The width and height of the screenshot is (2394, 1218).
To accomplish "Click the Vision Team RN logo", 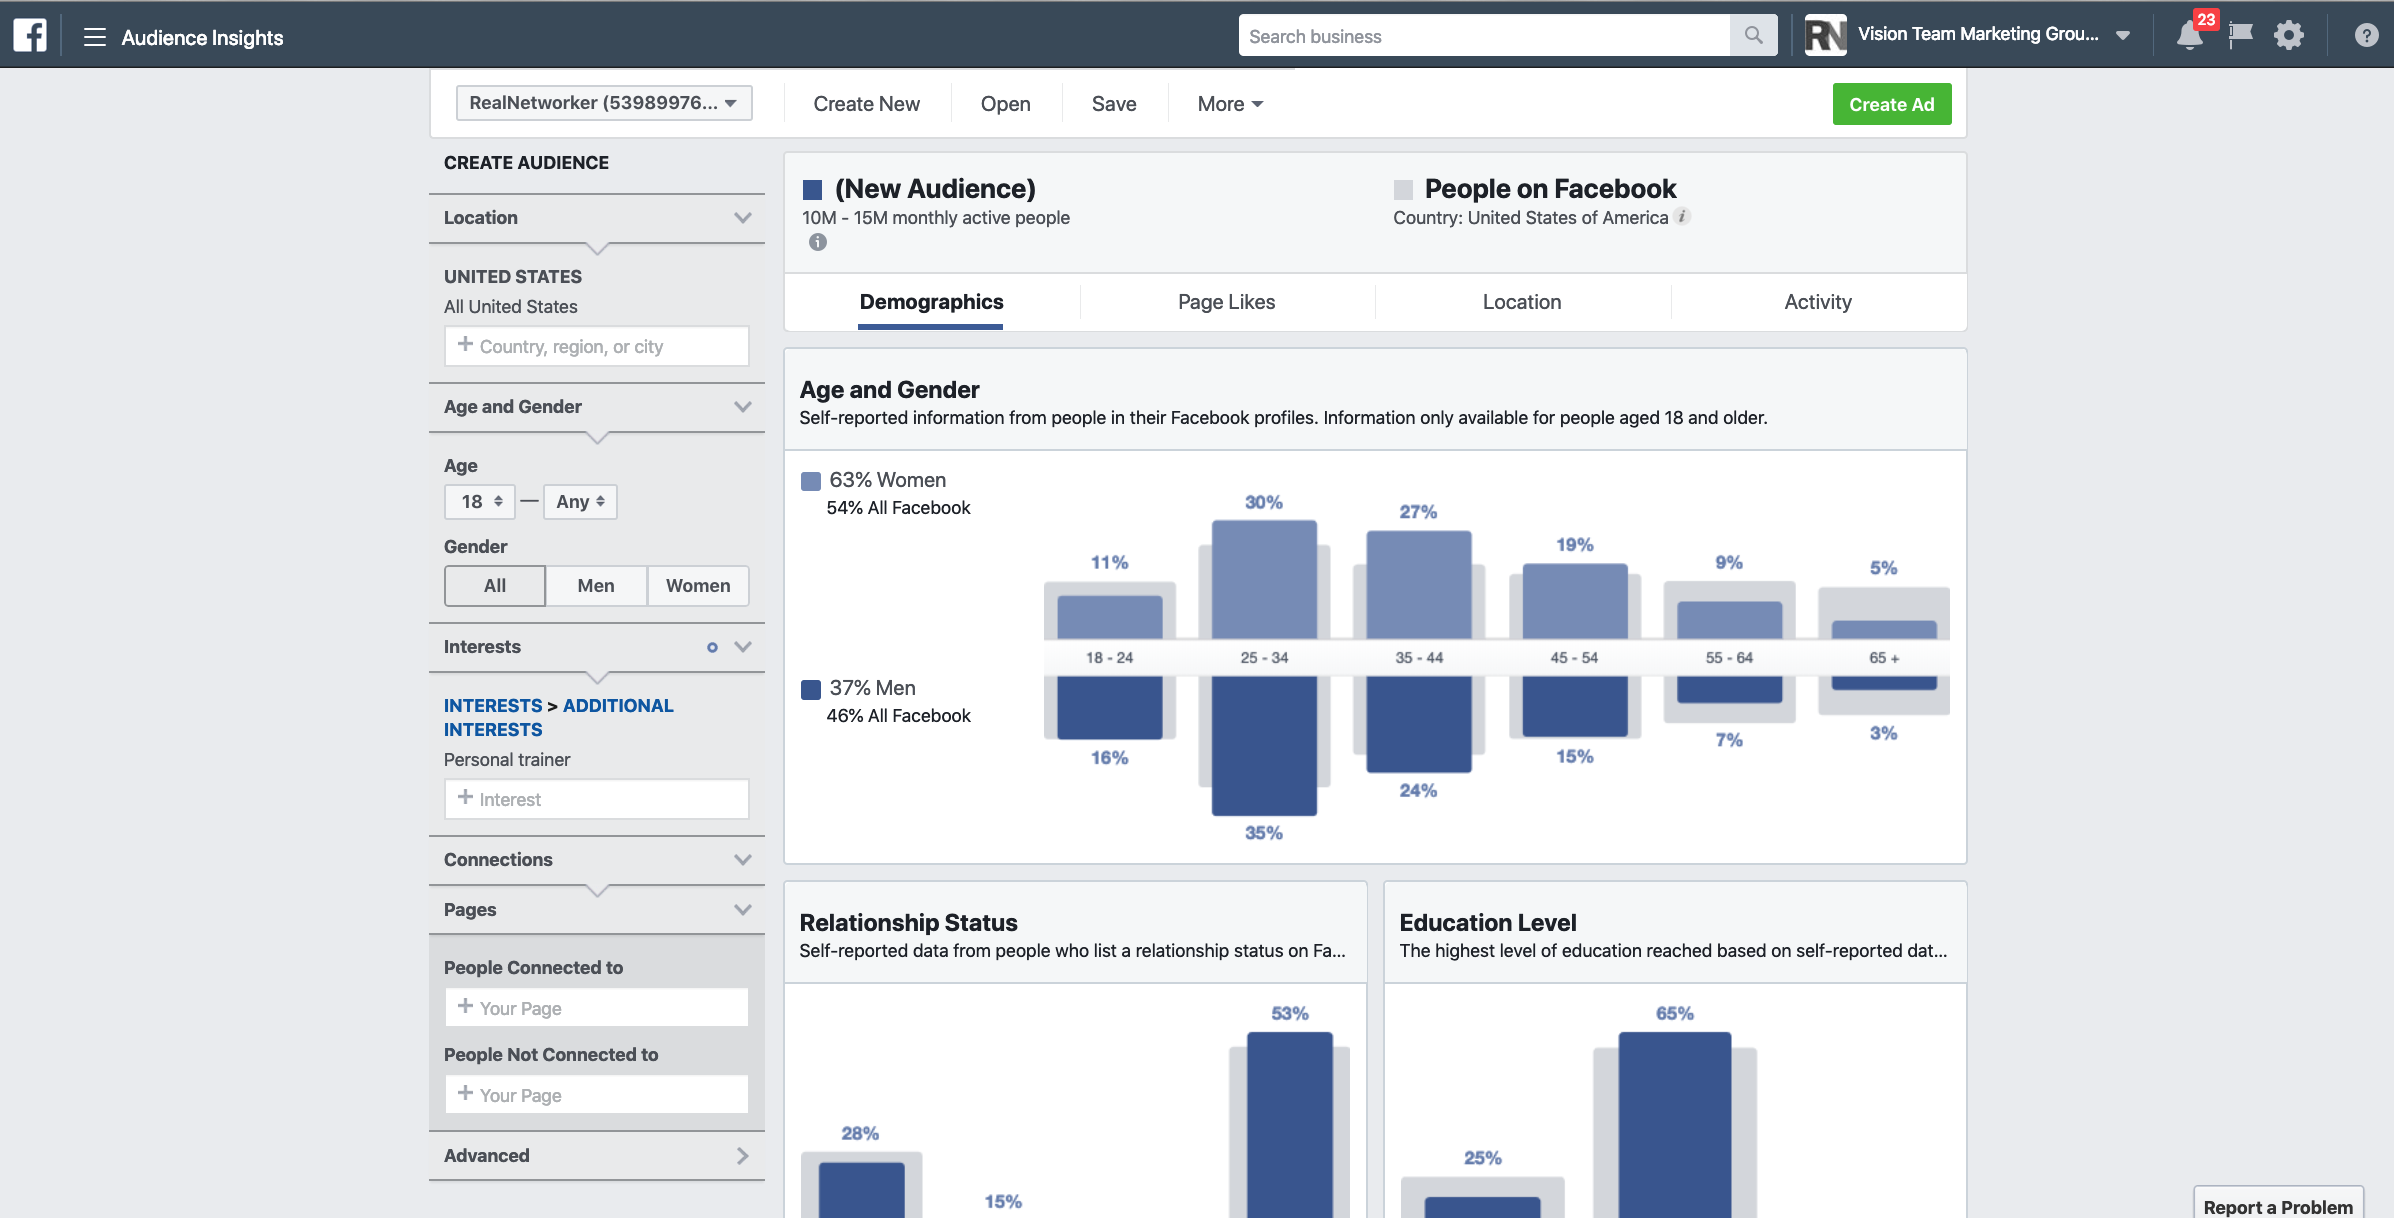I will point(1825,36).
